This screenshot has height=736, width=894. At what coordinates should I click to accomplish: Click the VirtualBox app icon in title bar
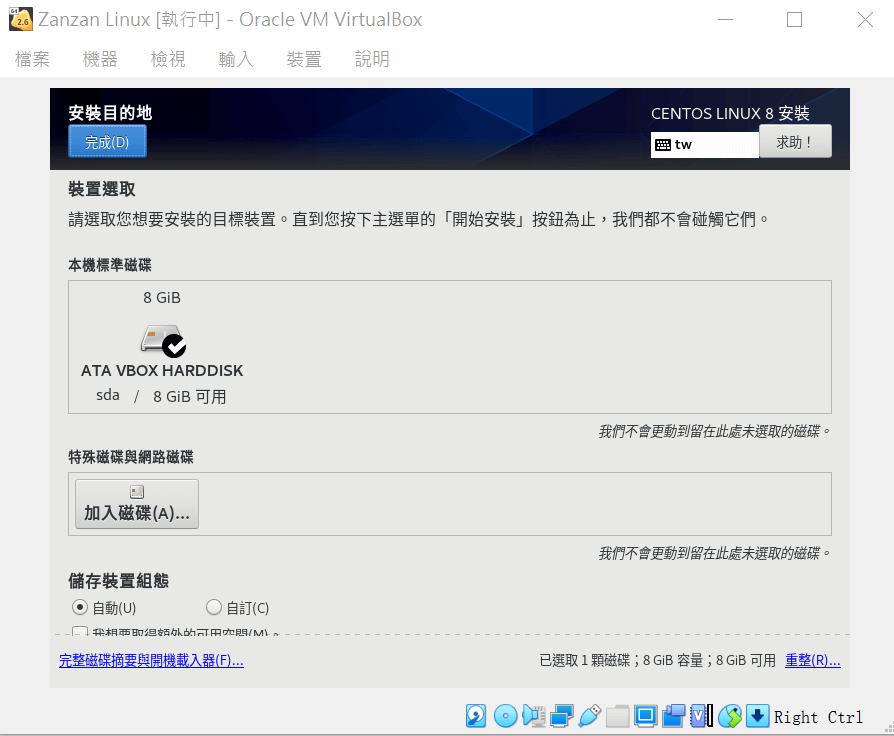click(x=21, y=19)
